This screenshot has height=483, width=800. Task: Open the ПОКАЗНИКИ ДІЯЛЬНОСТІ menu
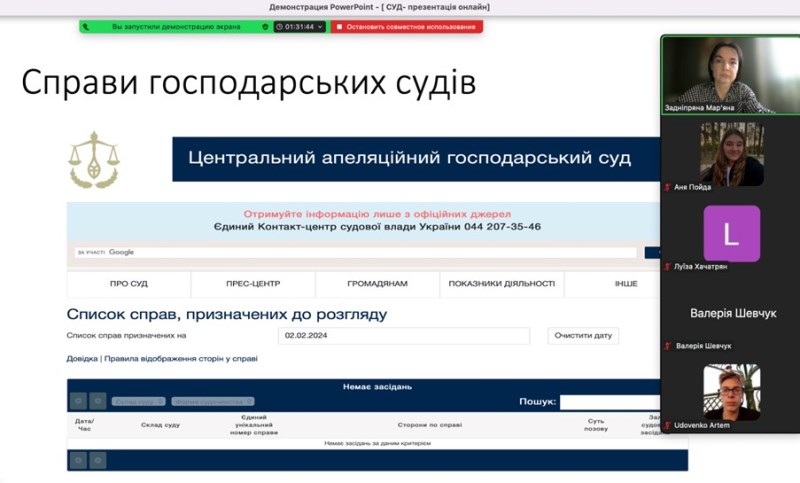tap(502, 284)
